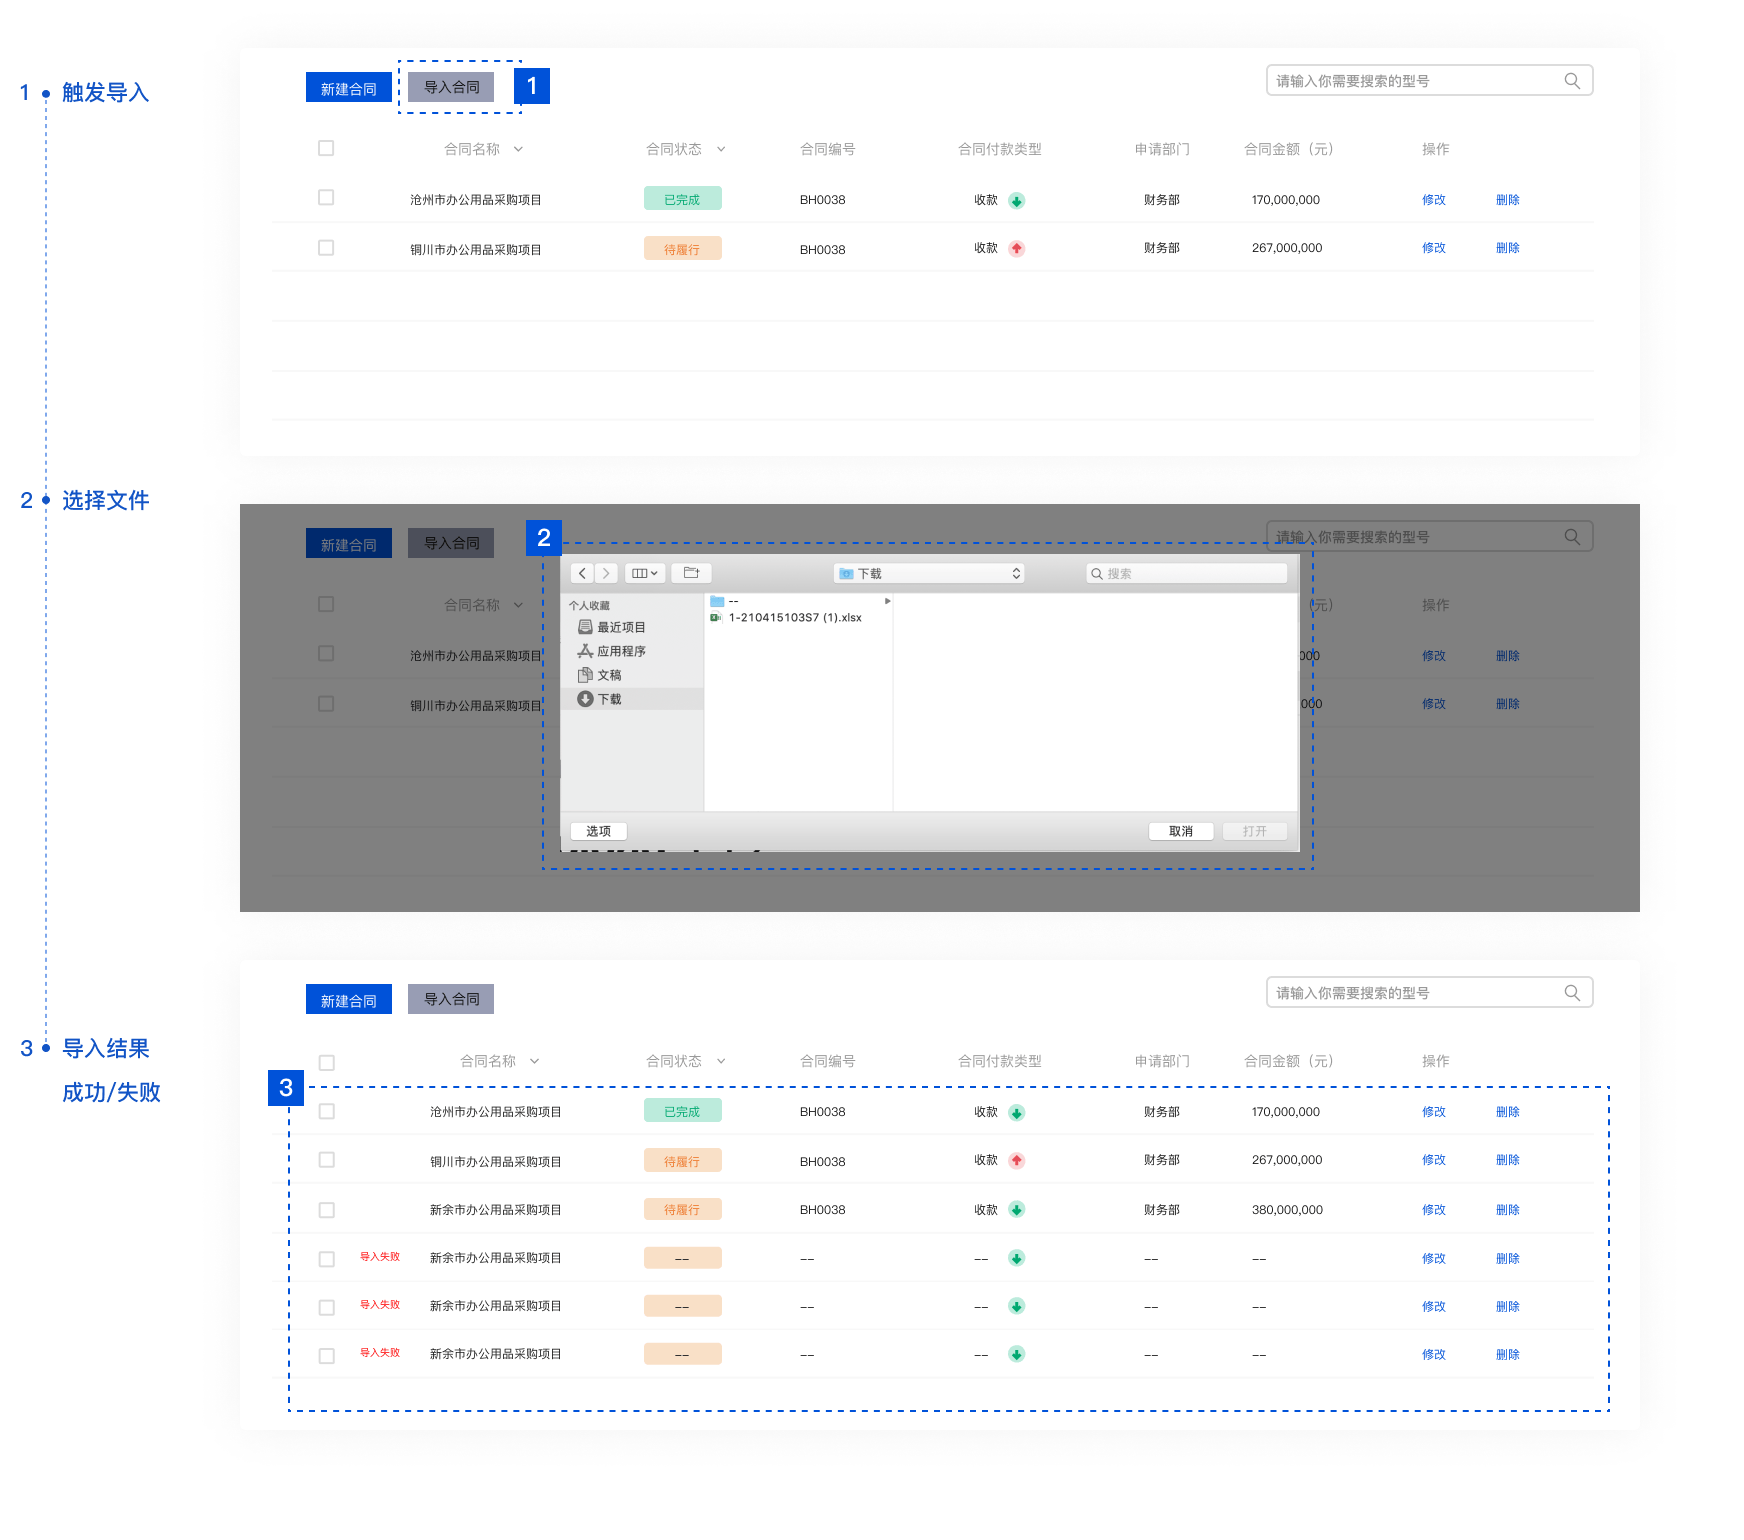
Task: Click 修改 for 沧州市 row in 导入结果 table
Action: point(1434,1112)
